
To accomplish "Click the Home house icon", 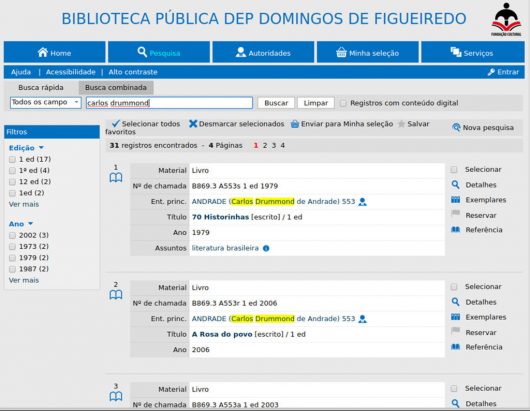I will pyautogui.click(x=43, y=52).
